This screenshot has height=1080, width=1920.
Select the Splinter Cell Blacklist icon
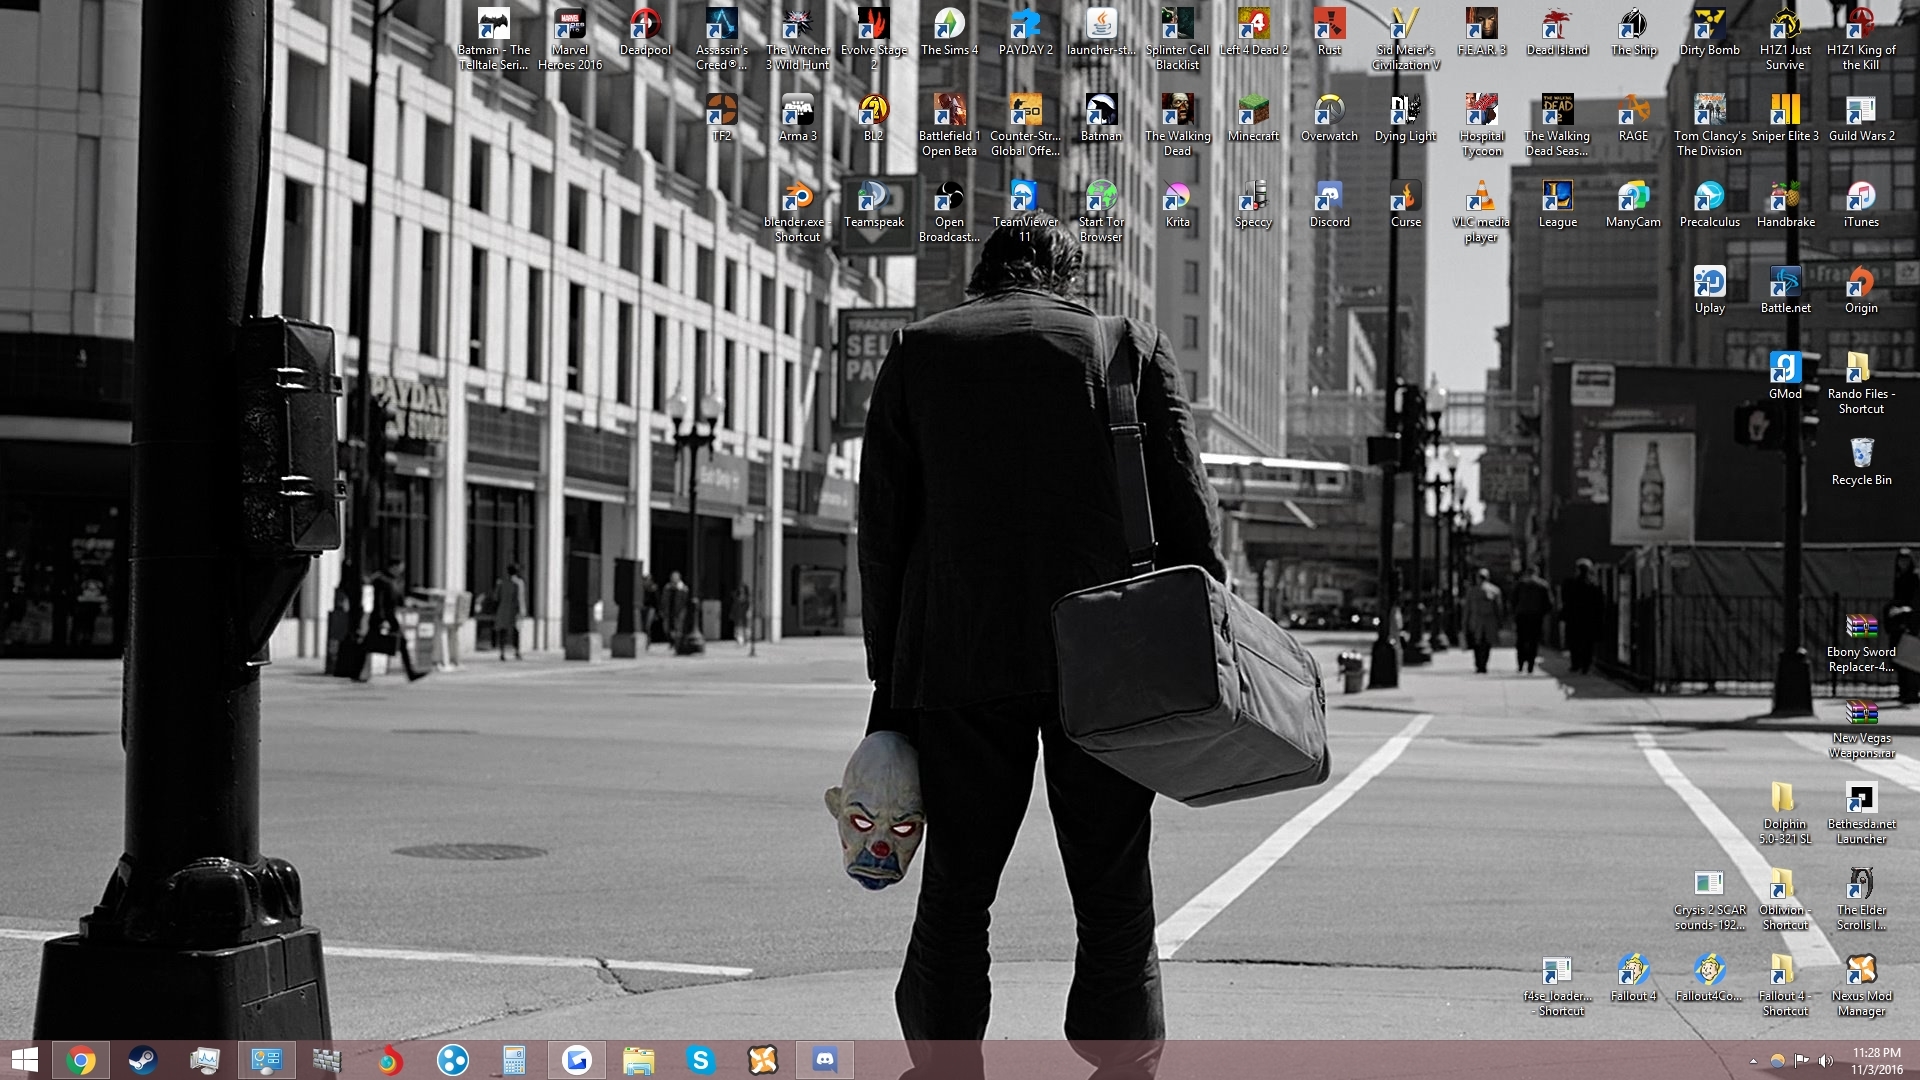1177,40
